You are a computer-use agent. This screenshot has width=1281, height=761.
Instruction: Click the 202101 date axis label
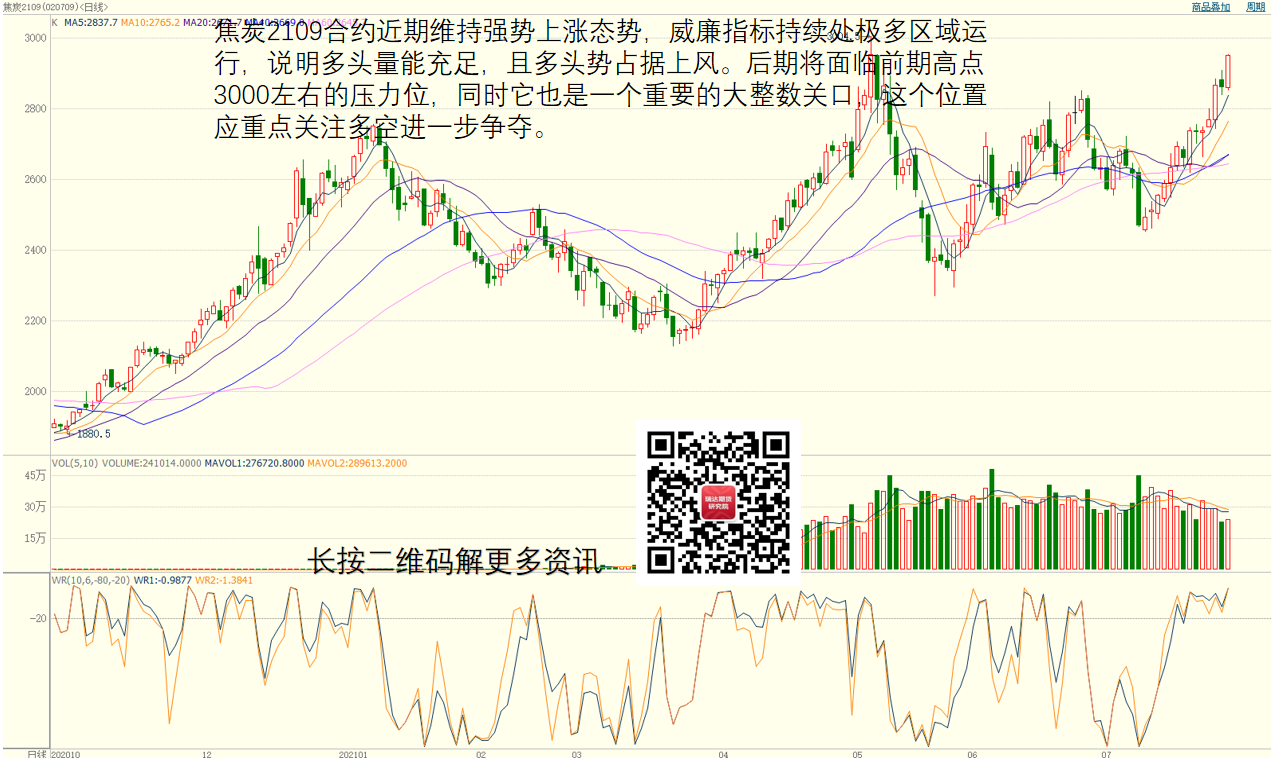pyautogui.click(x=353, y=755)
